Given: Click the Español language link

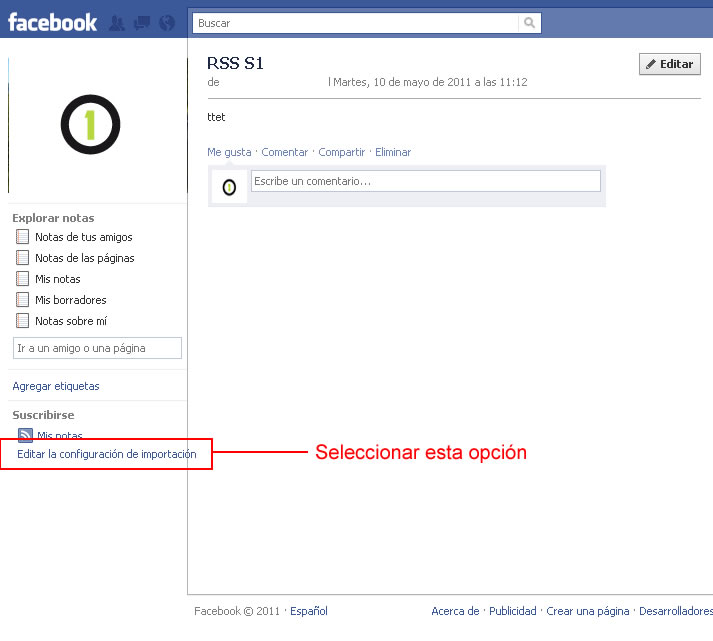Looking at the screenshot, I should point(309,611).
